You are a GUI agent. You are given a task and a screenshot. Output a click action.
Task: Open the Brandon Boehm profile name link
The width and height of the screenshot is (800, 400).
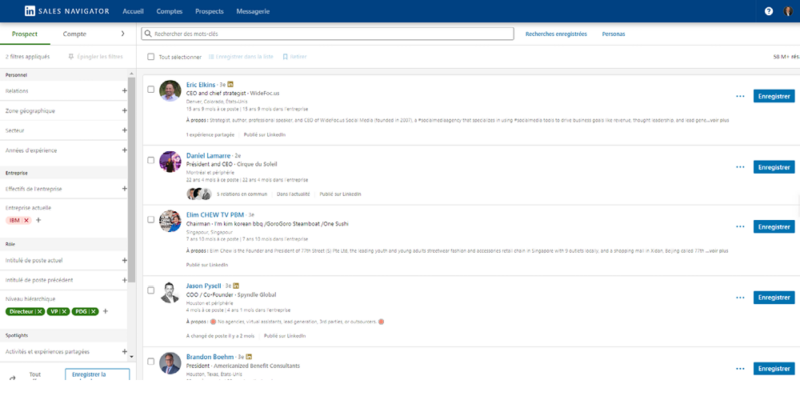(x=210, y=357)
